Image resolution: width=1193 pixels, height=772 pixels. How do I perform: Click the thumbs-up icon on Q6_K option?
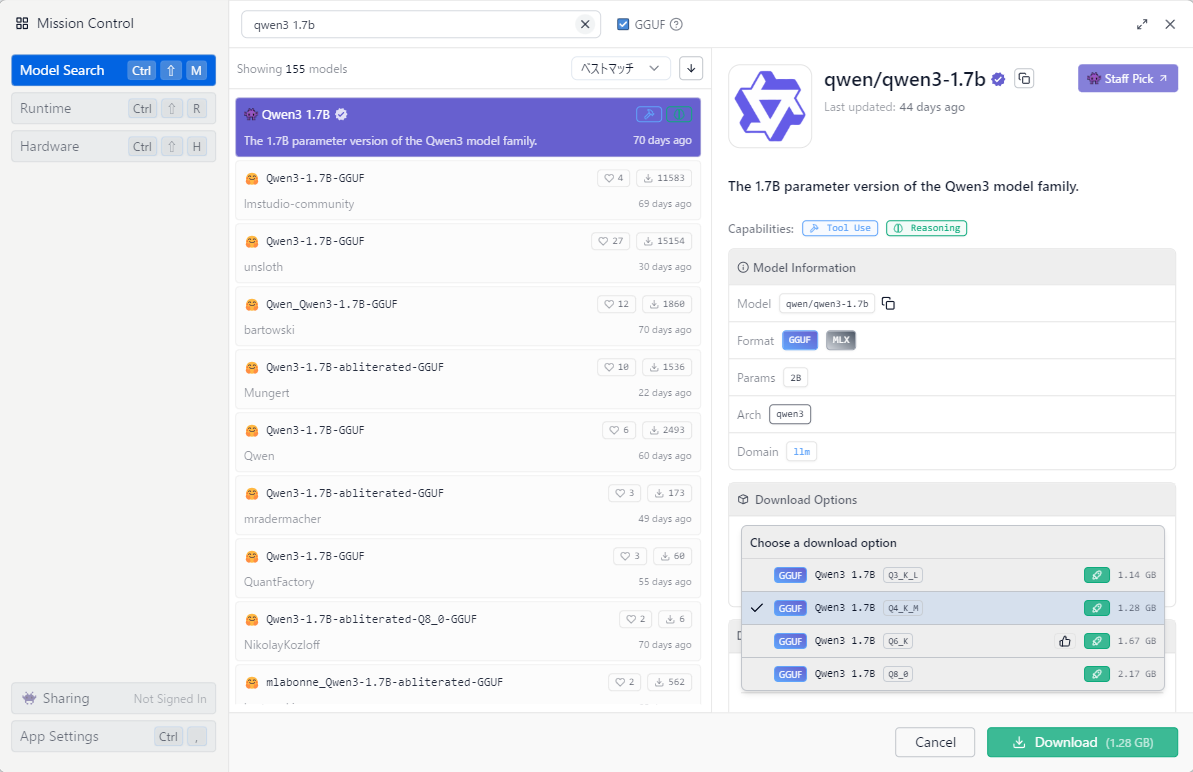1065,641
